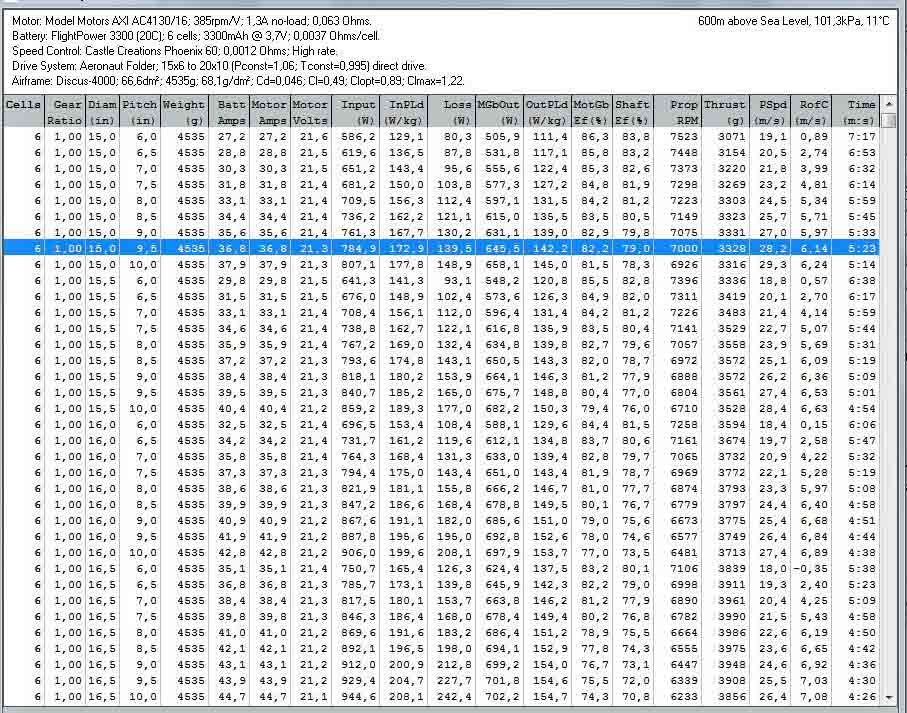Click the Motor Volts column header
The height and width of the screenshot is (713, 907).
(x=310, y=111)
